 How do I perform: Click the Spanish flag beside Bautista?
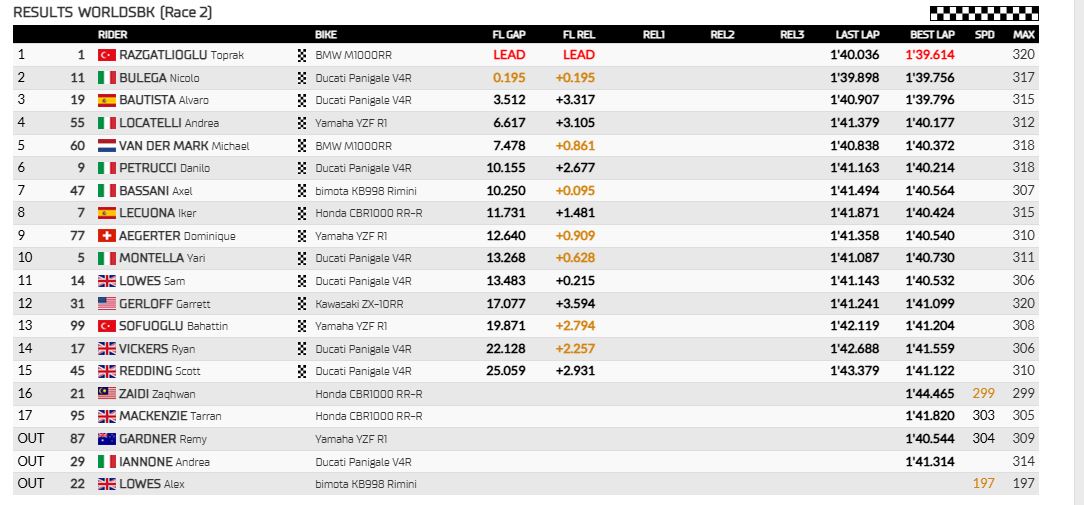click(x=106, y=100)
